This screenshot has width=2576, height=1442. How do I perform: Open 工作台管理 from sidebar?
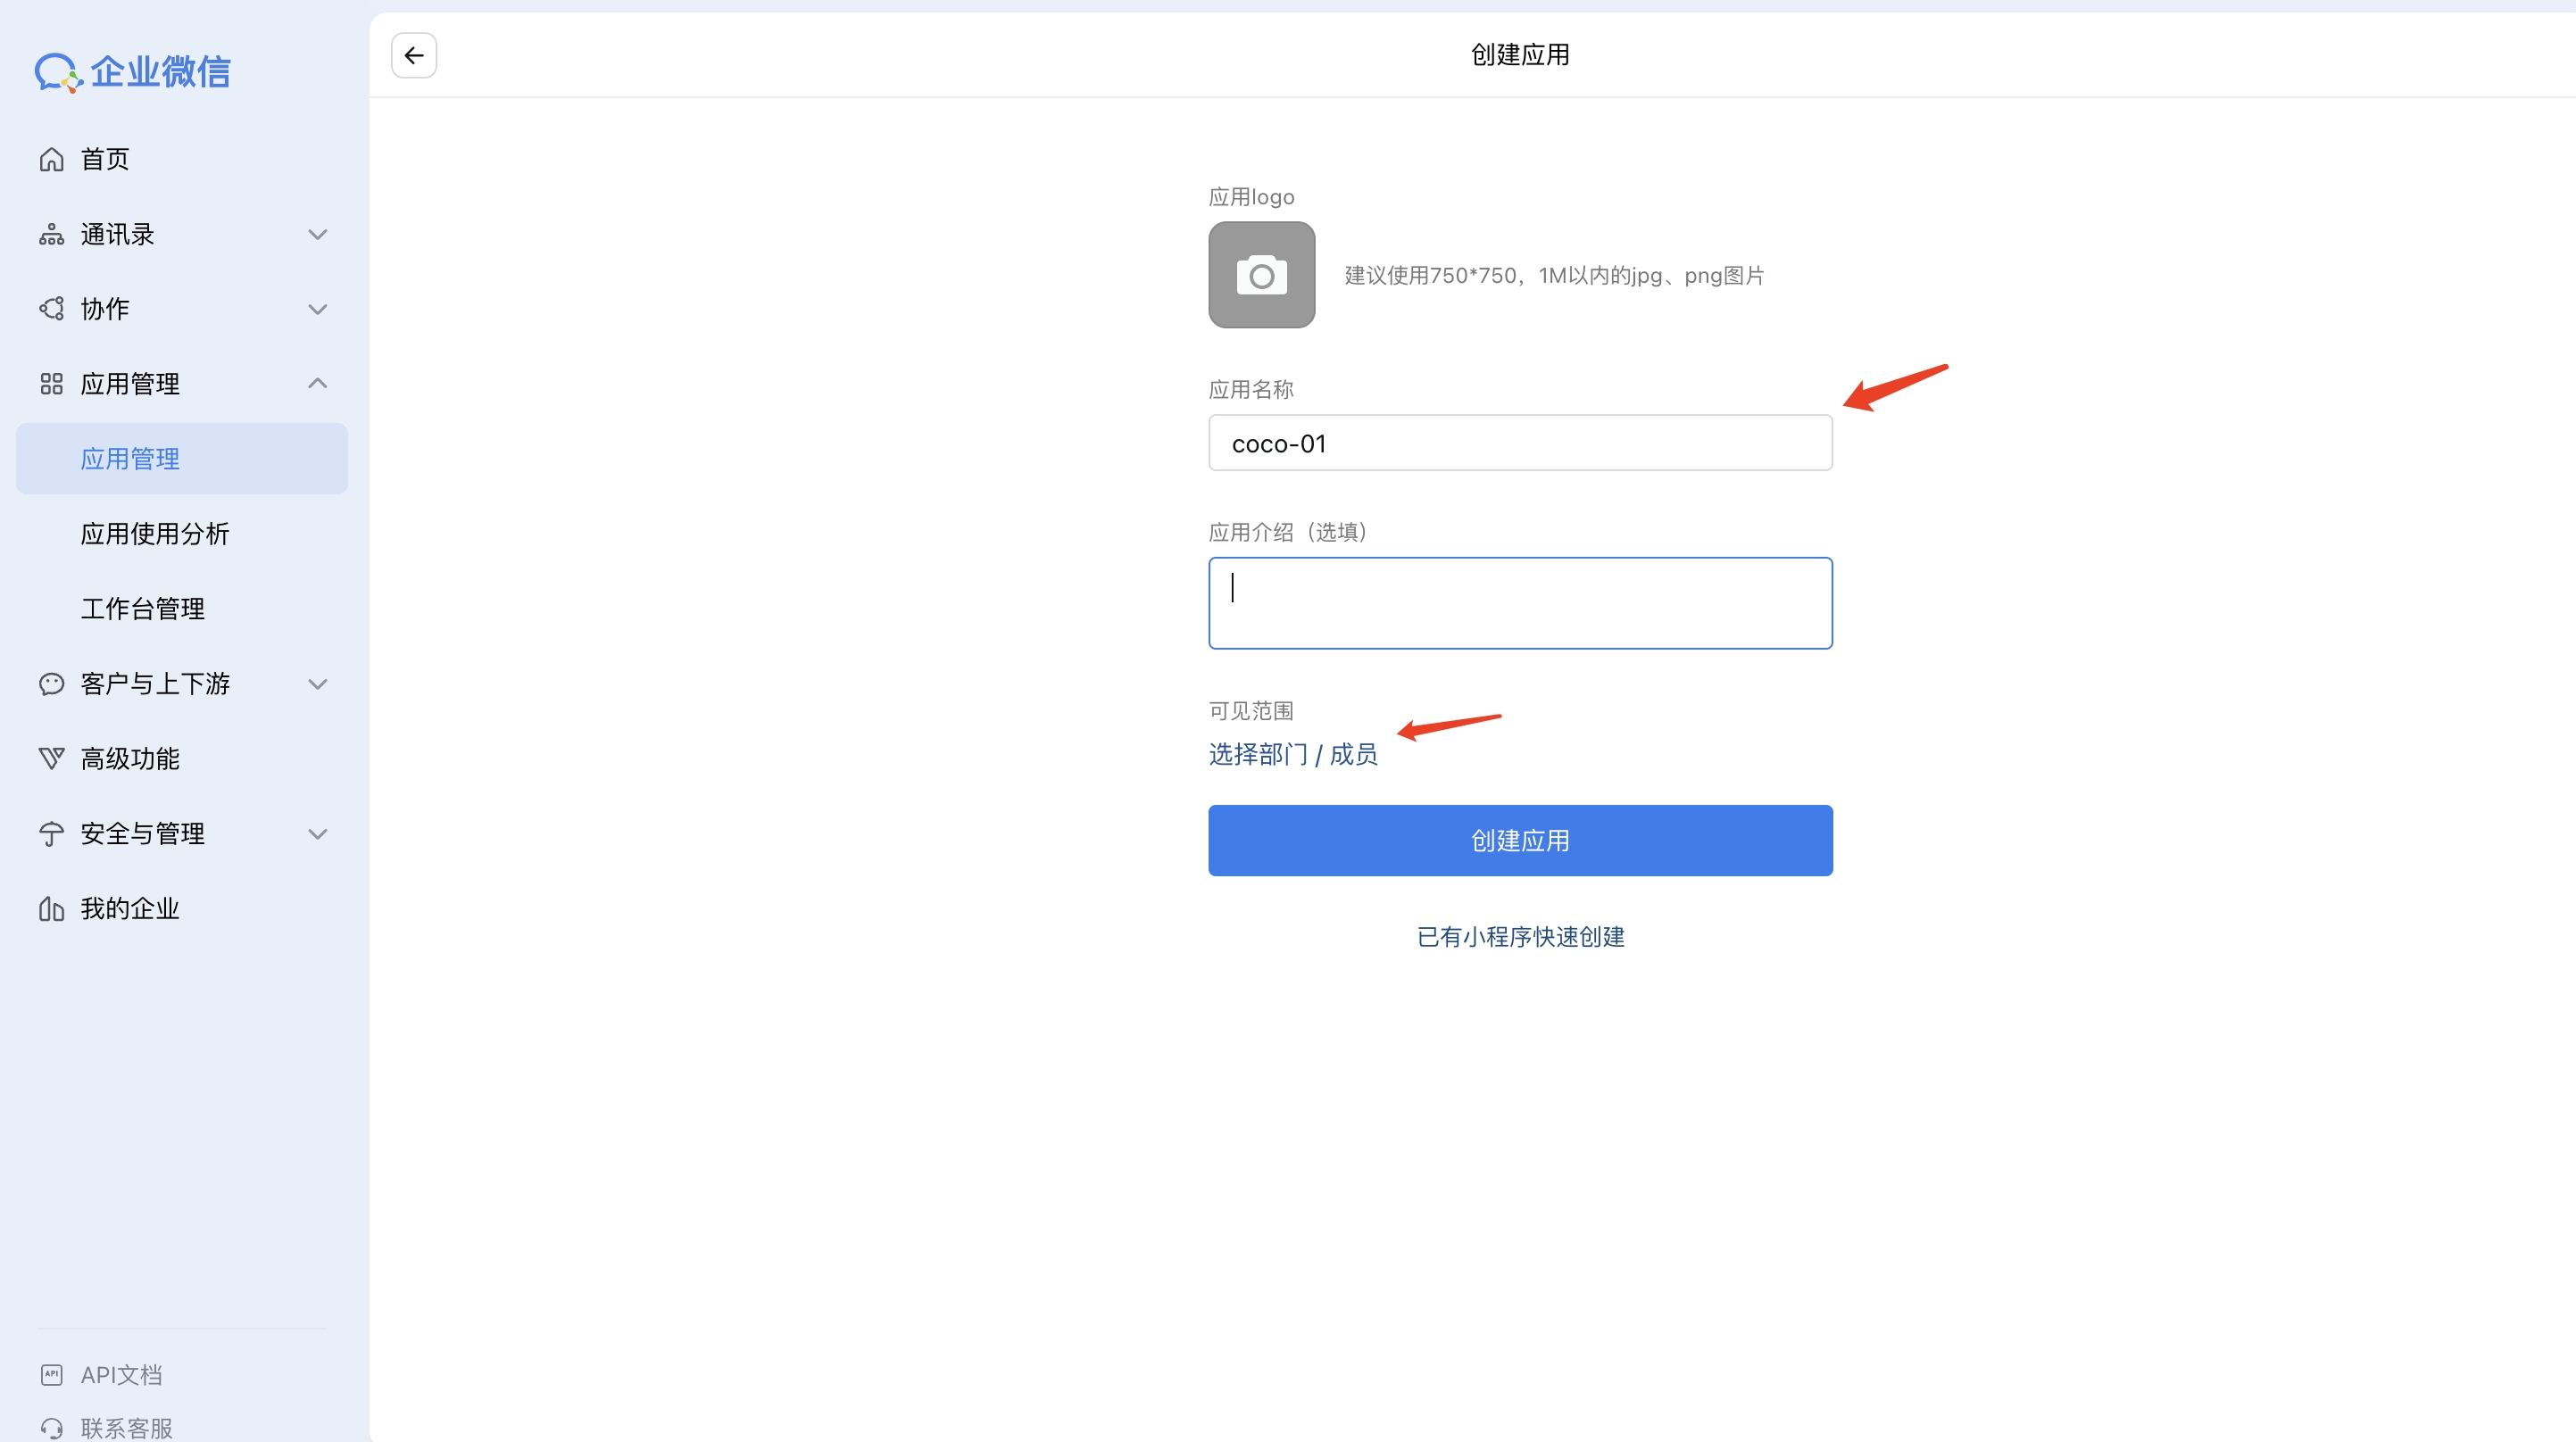(142, 608)
